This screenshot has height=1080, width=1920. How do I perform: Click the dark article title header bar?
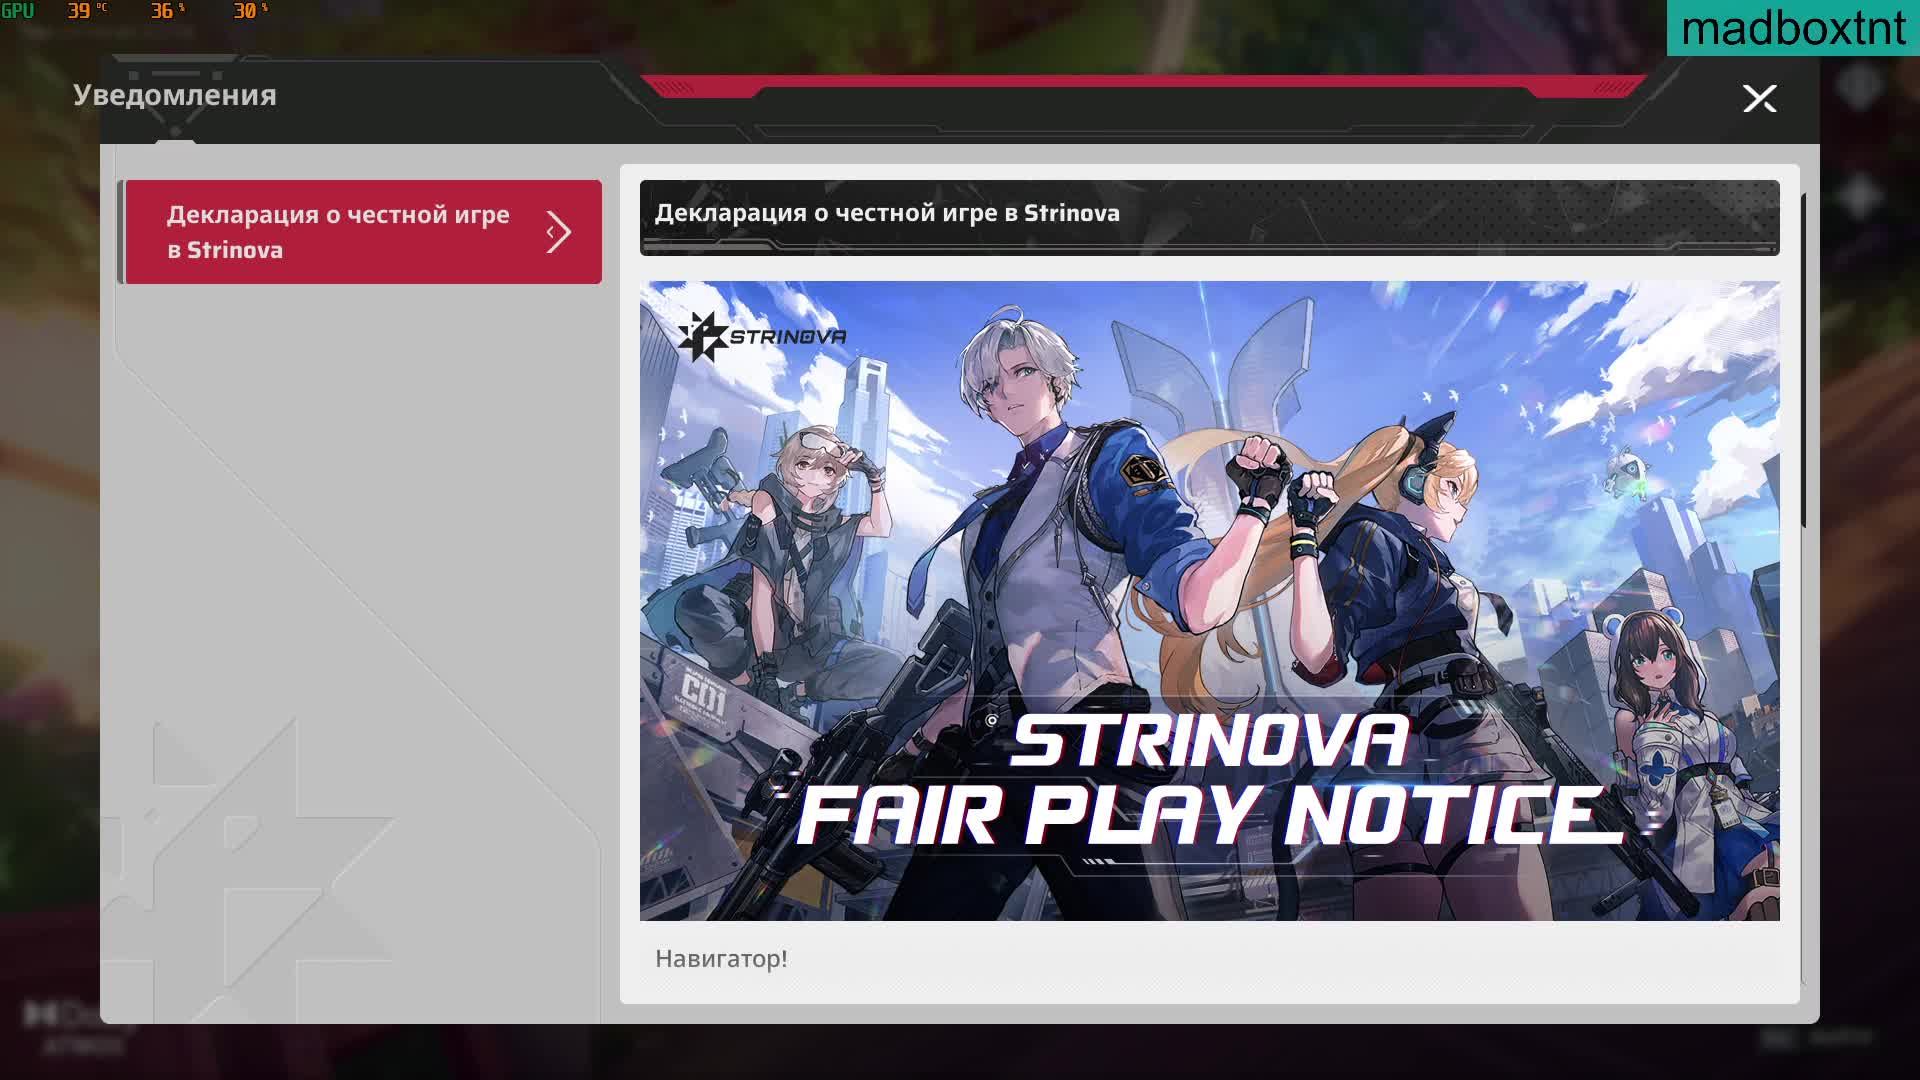[1208, 216]
